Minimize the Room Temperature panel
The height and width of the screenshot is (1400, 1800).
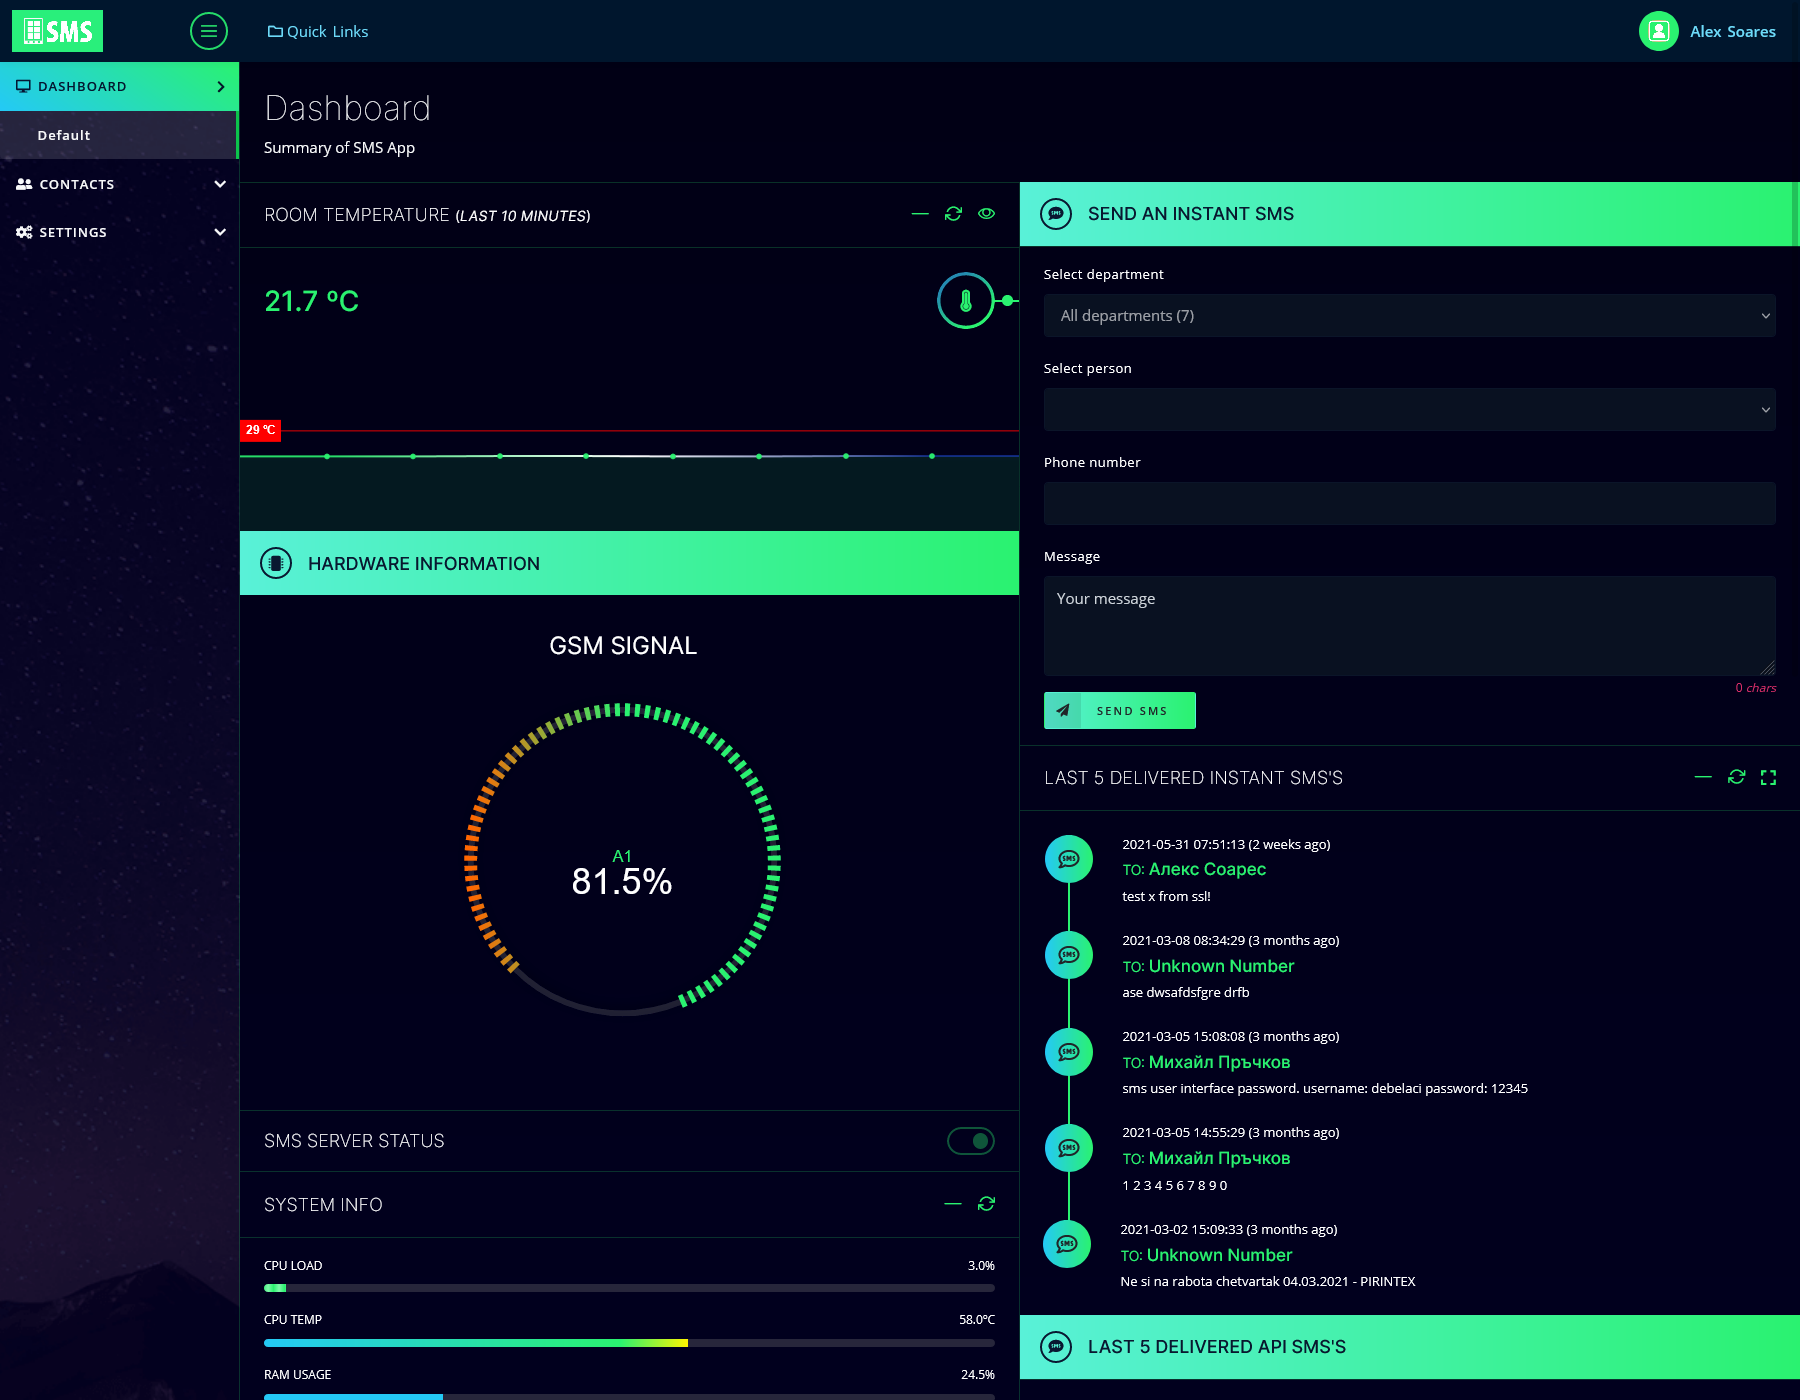(920, 214)
